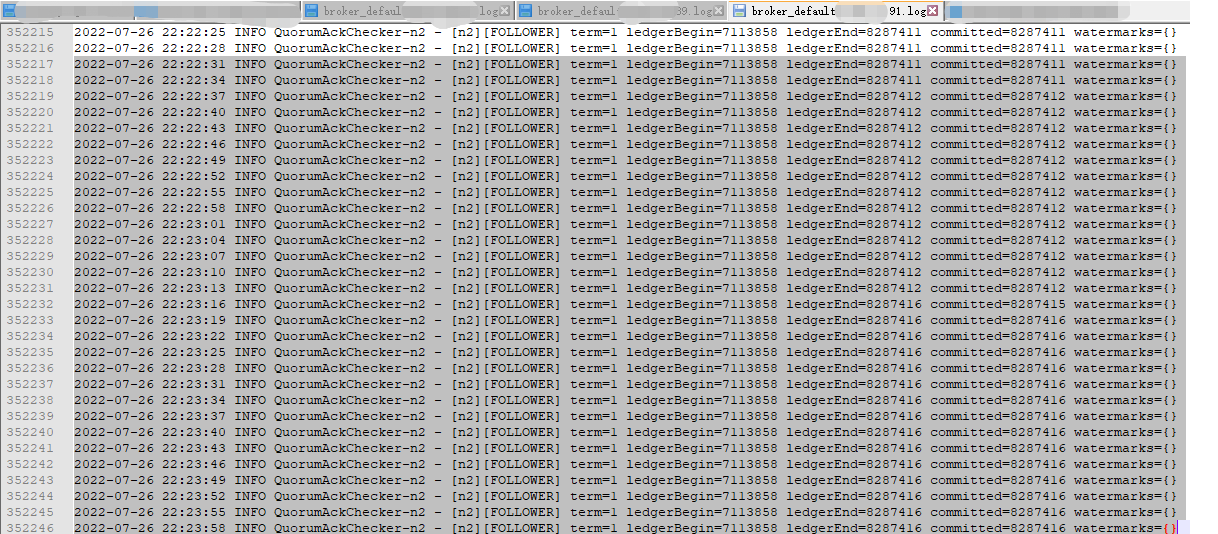Click timestamp 22:23:01 on line 352227
The image size is (1218, 534).
pos(194,224)
